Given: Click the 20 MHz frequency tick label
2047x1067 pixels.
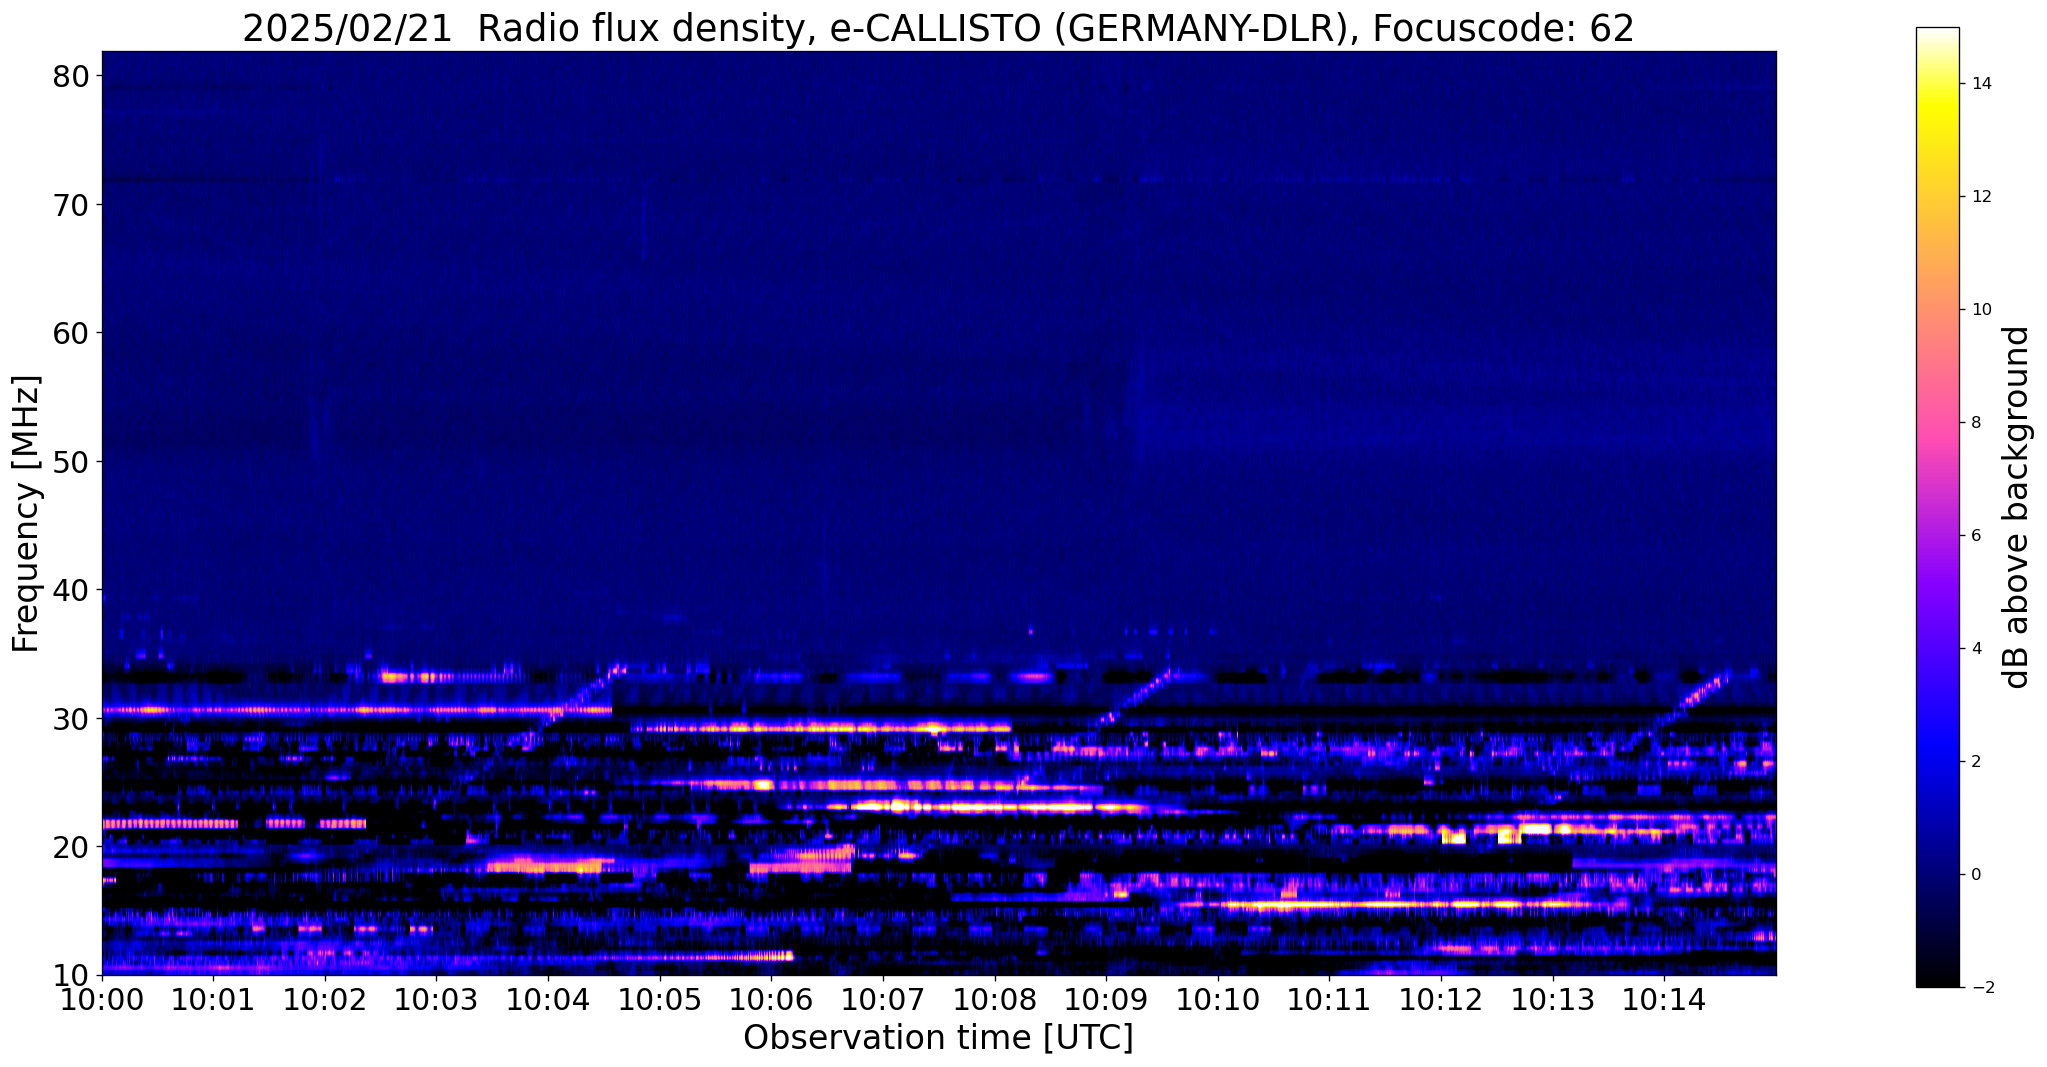Looking at the screenshot, I should coord(71,847).
